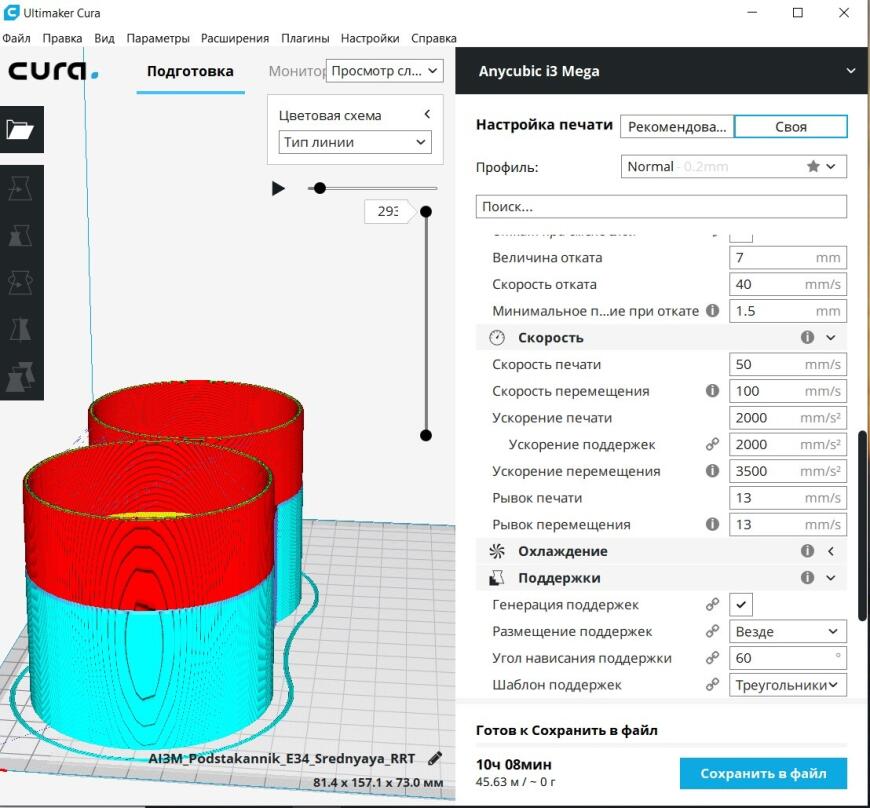
Task: Switch to Монитор tab
Action: [297, 71]
